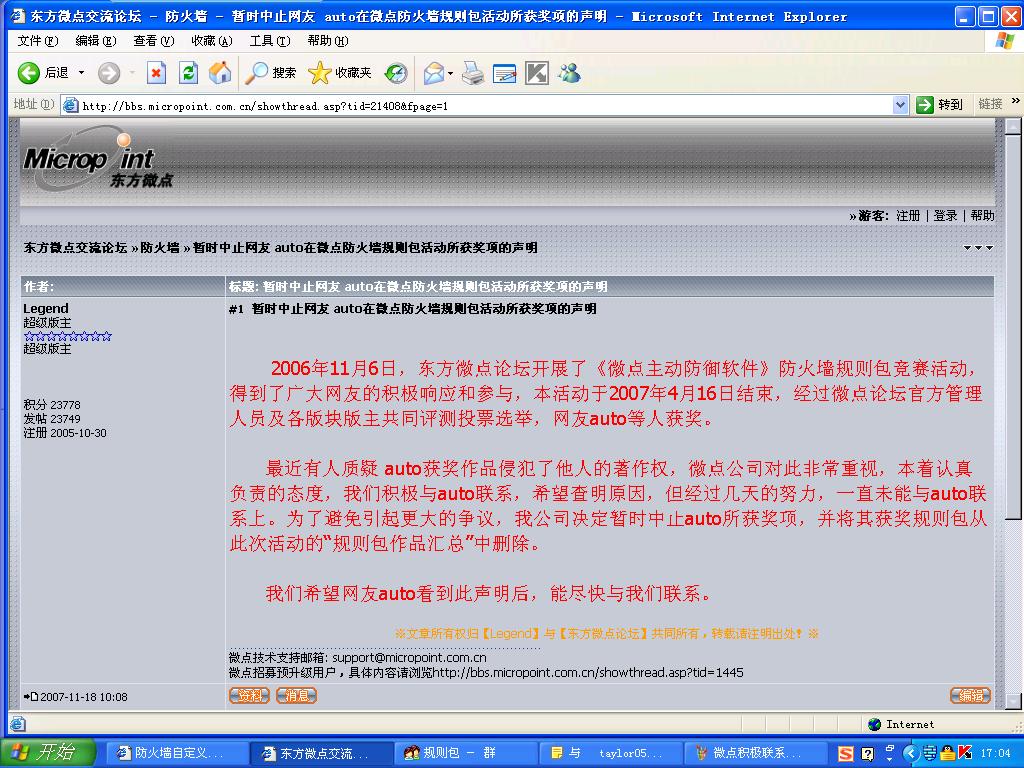Screen dimensions: 1024x768
Task: Click the 帮助 help link in forum header
Action: tap(982, 216)
